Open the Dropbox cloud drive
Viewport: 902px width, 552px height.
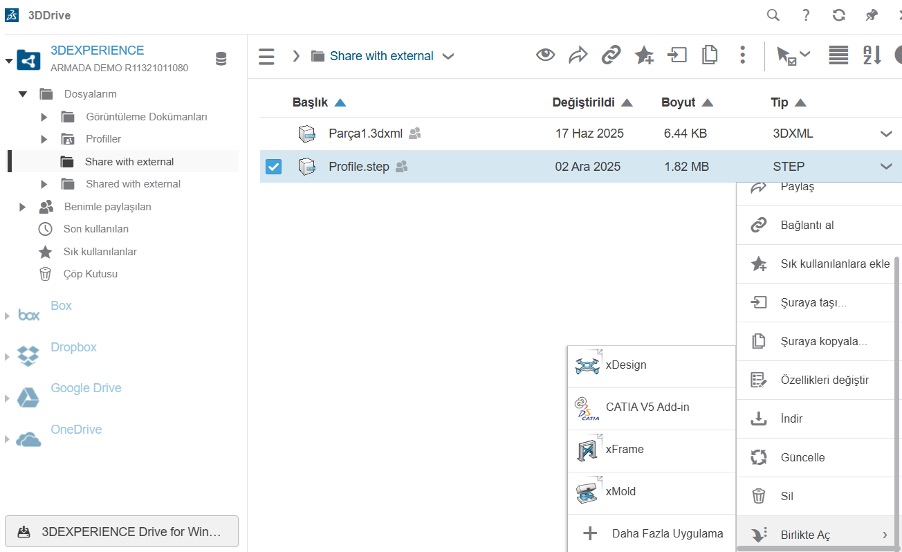pos(73,347)
